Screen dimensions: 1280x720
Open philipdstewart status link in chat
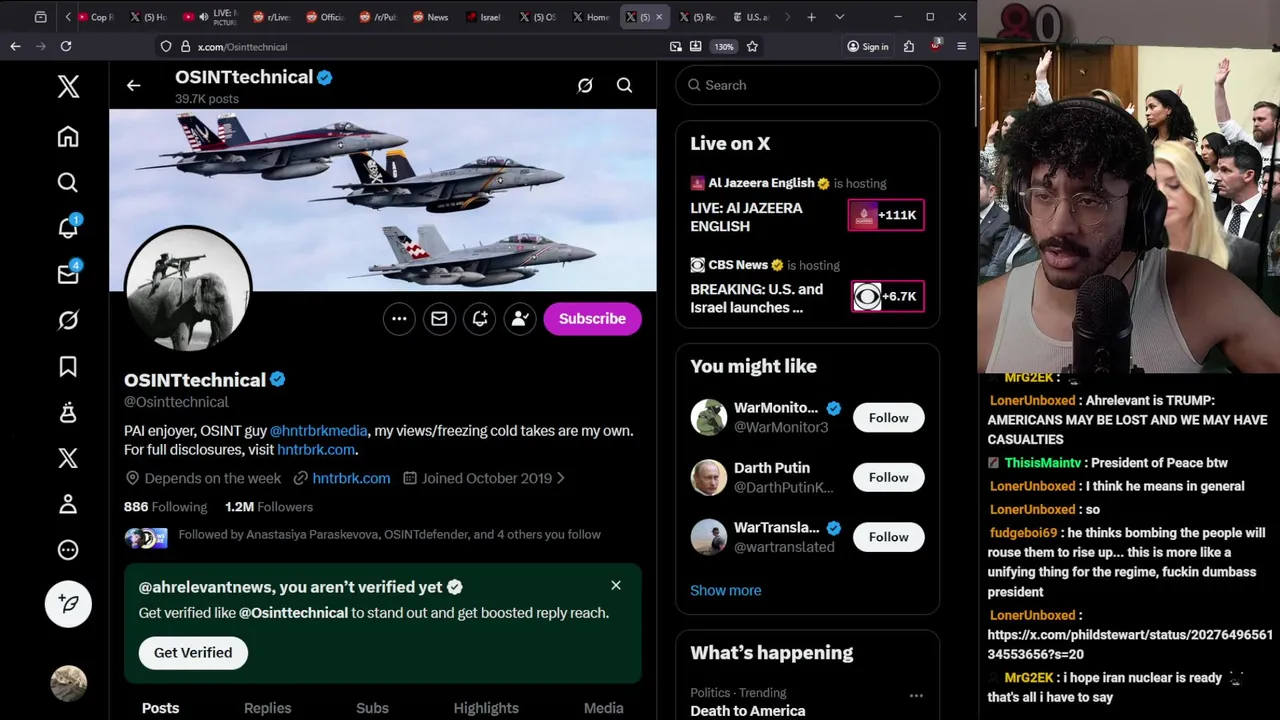click(x=1130, y=645)
